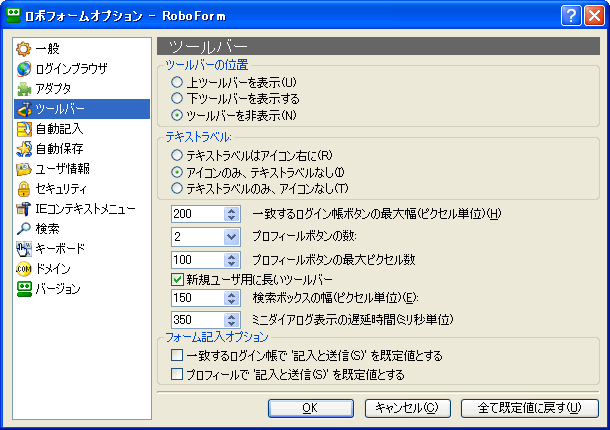The height and width of the screenshot is (430, 610).
Task: Click the キーボード hand icon
Action: point(23,249)
